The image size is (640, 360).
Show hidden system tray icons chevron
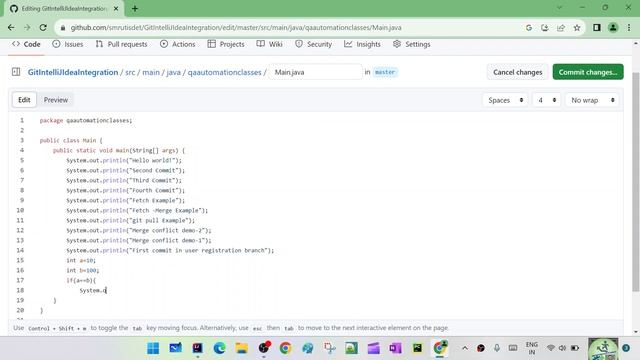coord(464,348)
